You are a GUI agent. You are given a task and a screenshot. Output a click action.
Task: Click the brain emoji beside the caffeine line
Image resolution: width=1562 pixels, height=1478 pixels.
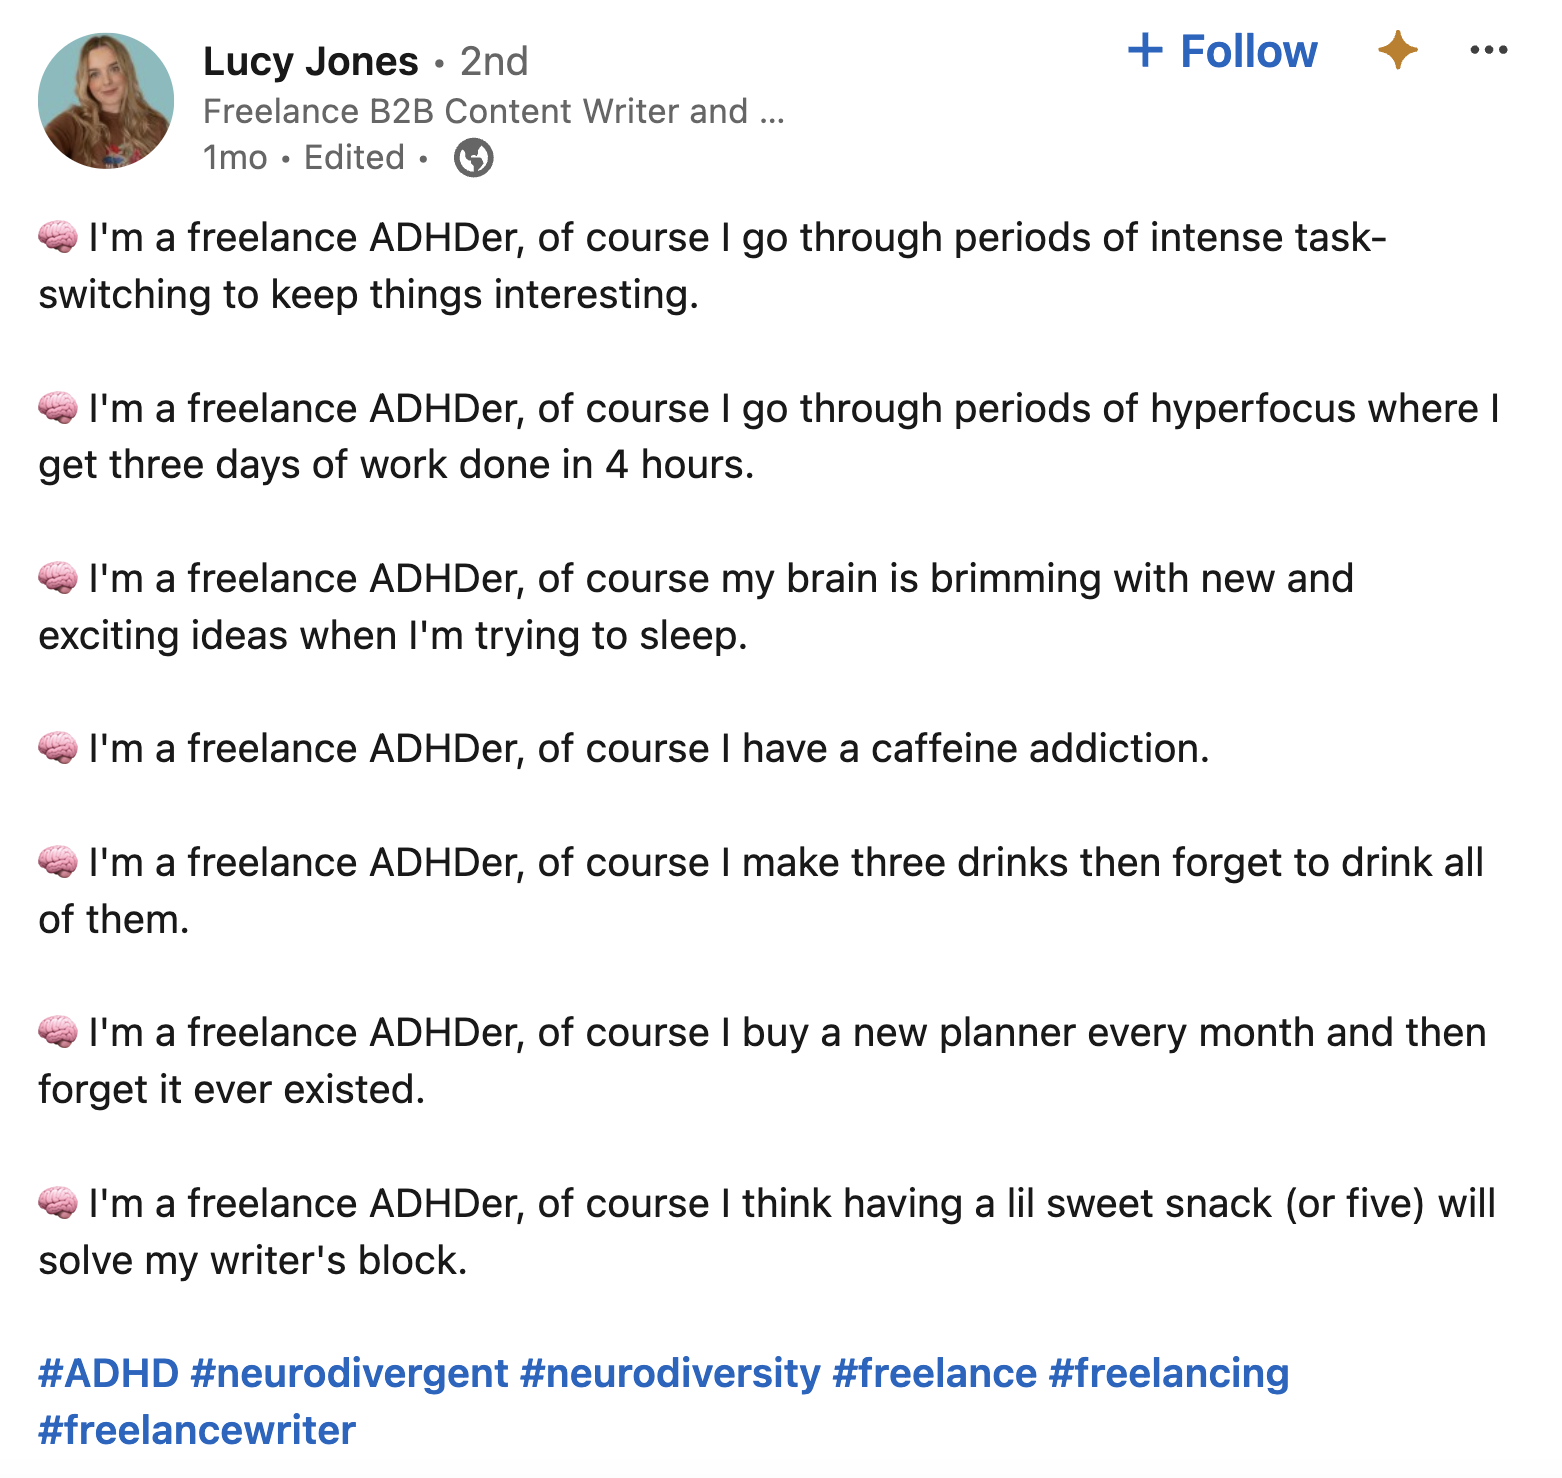click(57, 747)
